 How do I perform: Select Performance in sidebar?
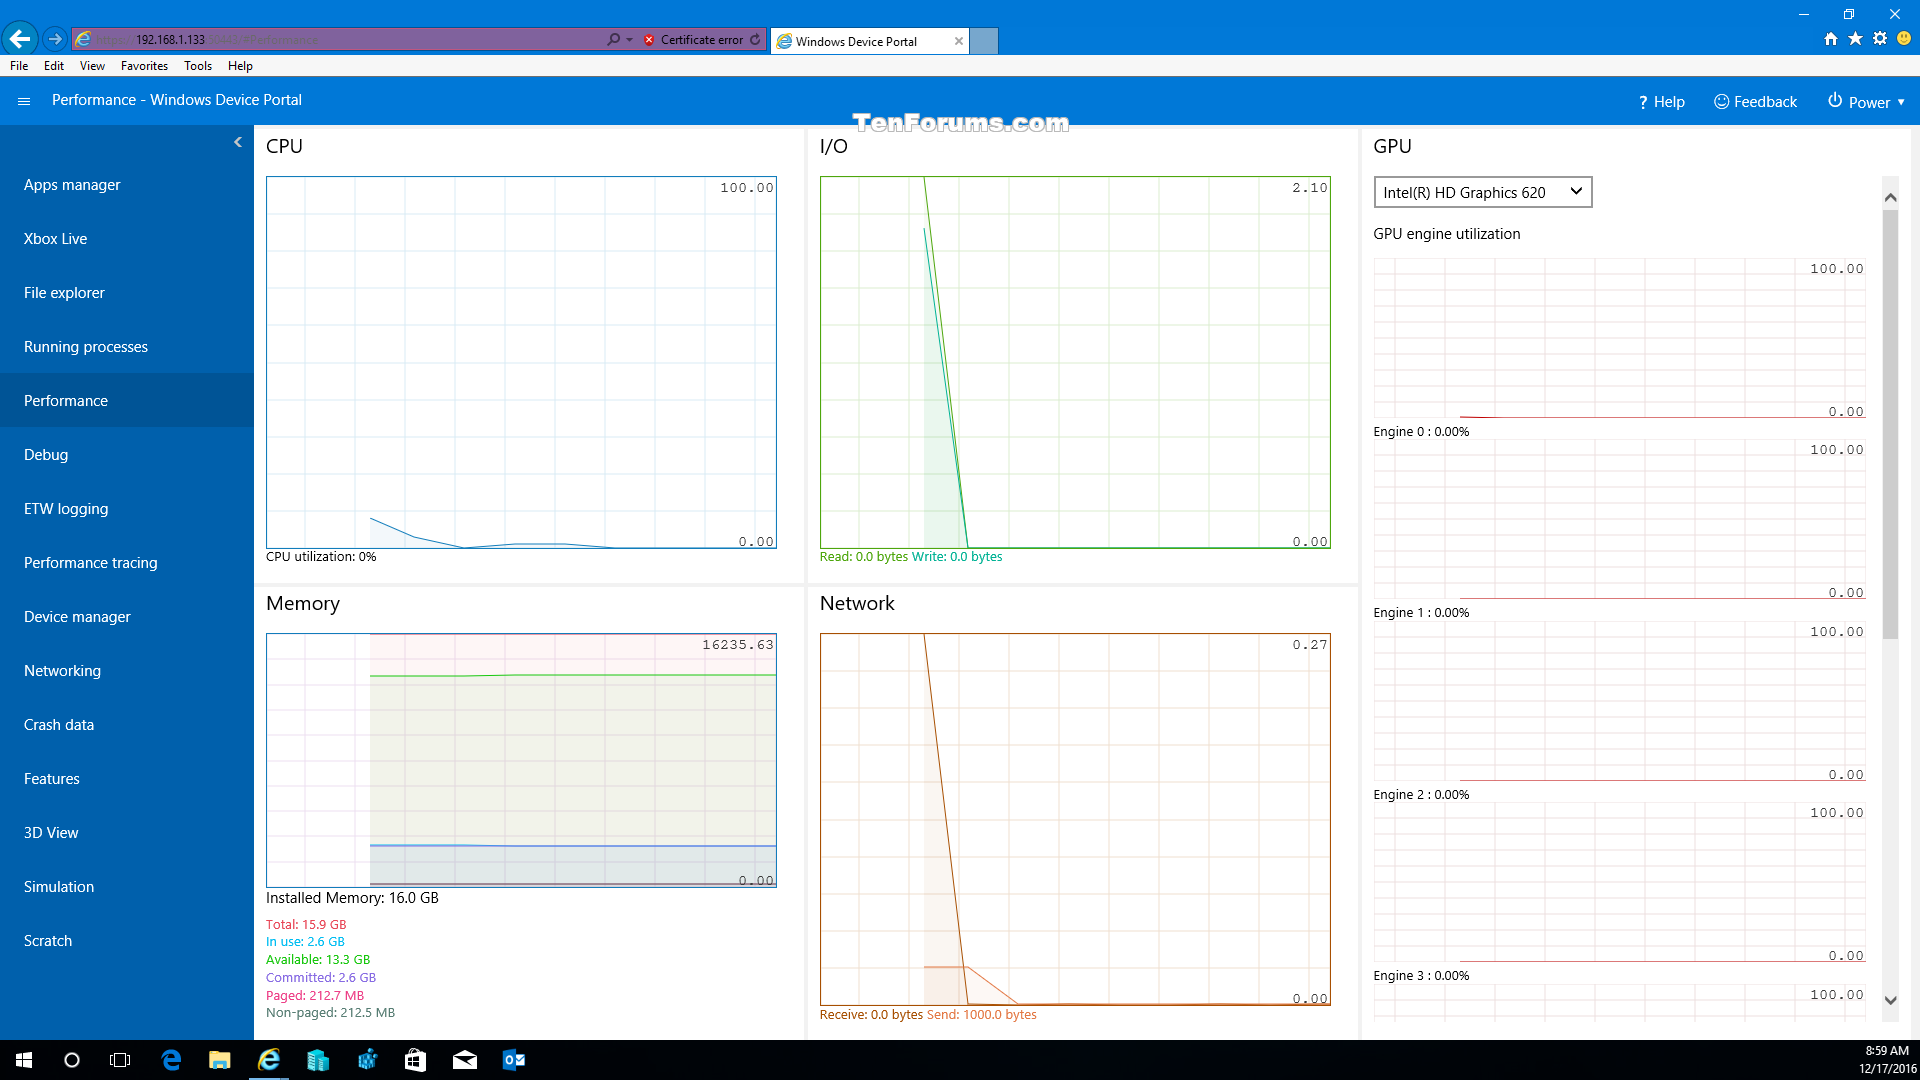pyautogui.click(x=127, y=401)
